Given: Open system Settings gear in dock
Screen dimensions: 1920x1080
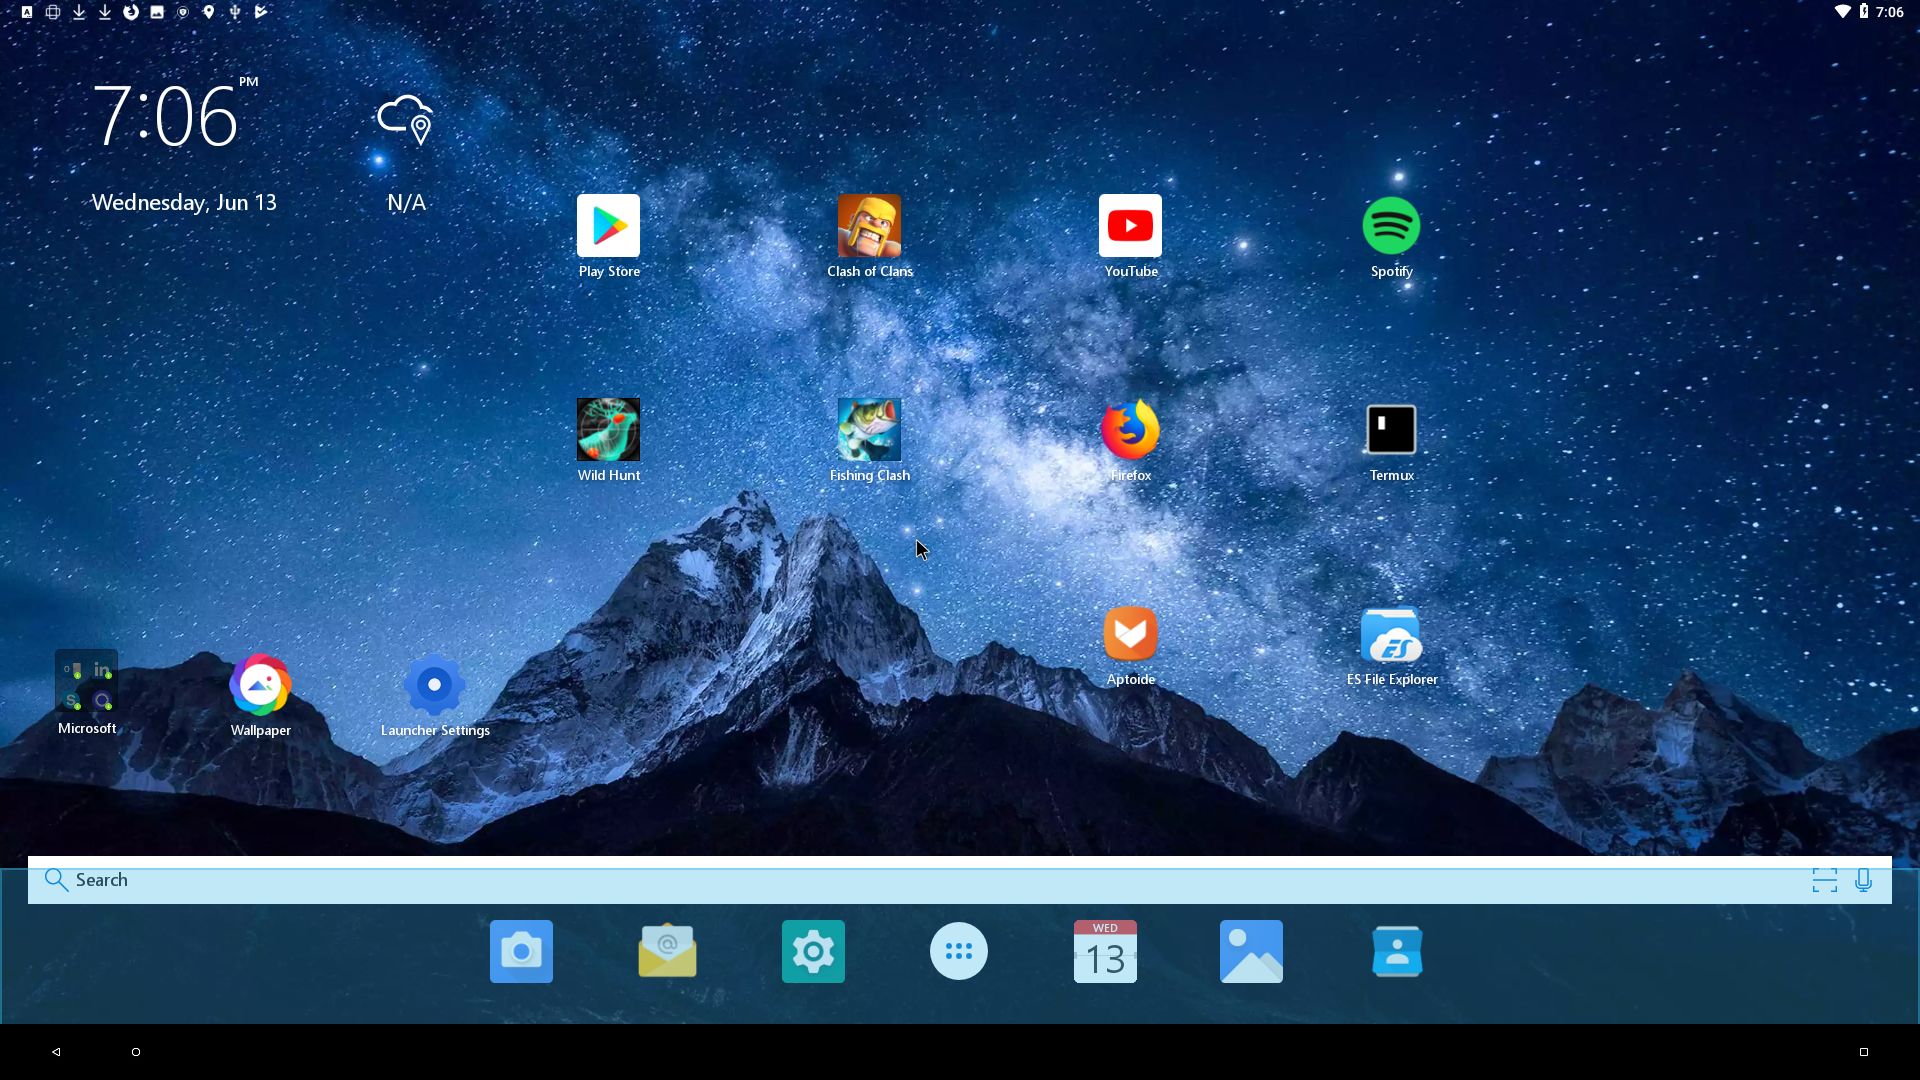Looking at the screenshot, I should click(x=813, y=951).
